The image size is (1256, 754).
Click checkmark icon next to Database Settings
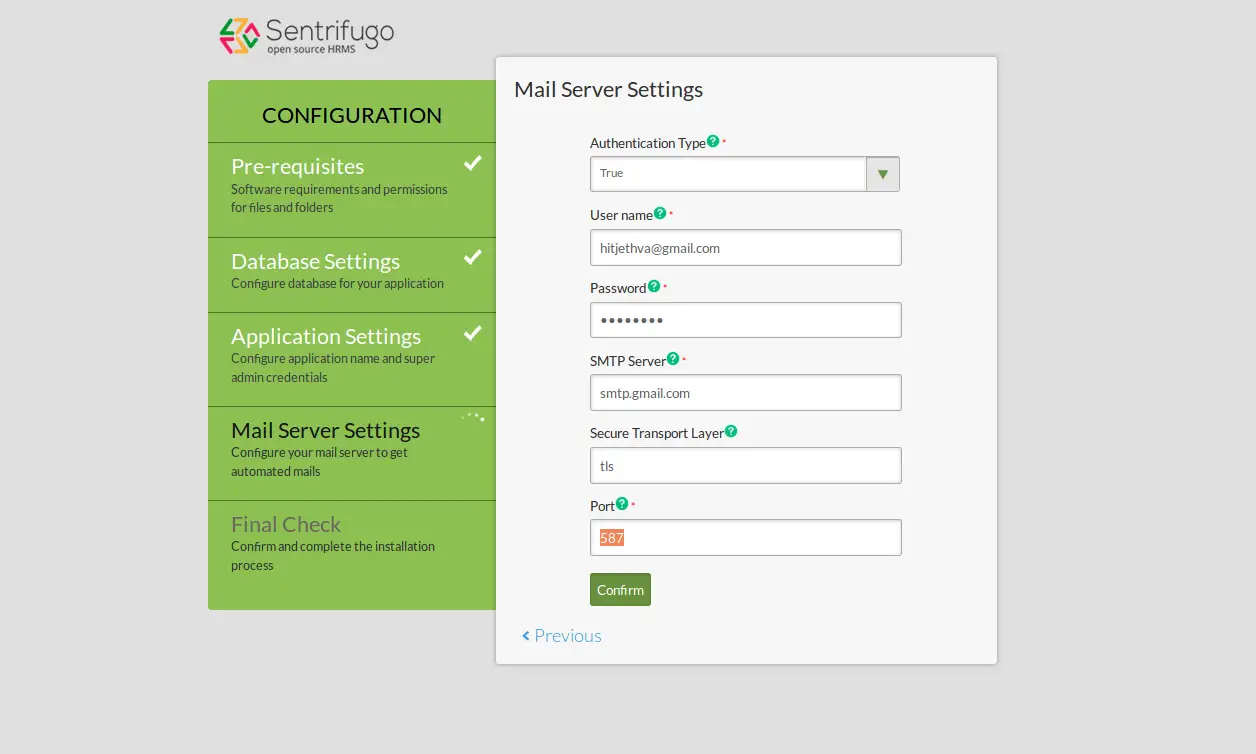tap(473, 257)
